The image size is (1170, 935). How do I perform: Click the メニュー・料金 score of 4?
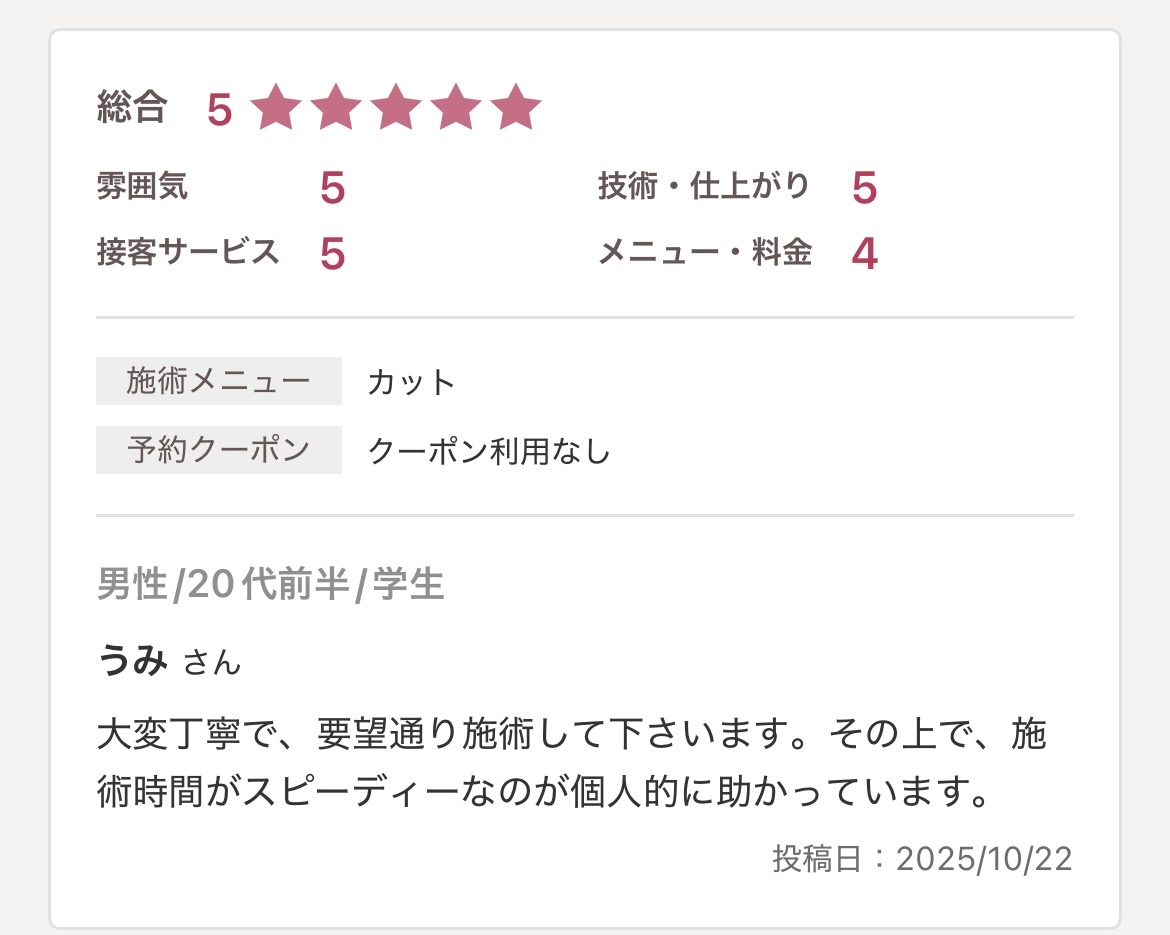coord(864,254)
